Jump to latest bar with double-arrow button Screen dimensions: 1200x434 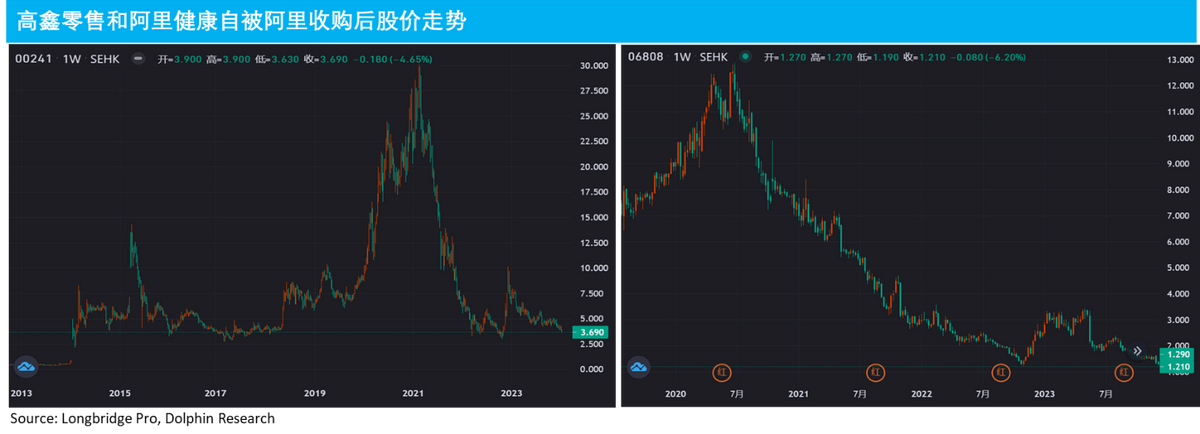(1137, 351)
